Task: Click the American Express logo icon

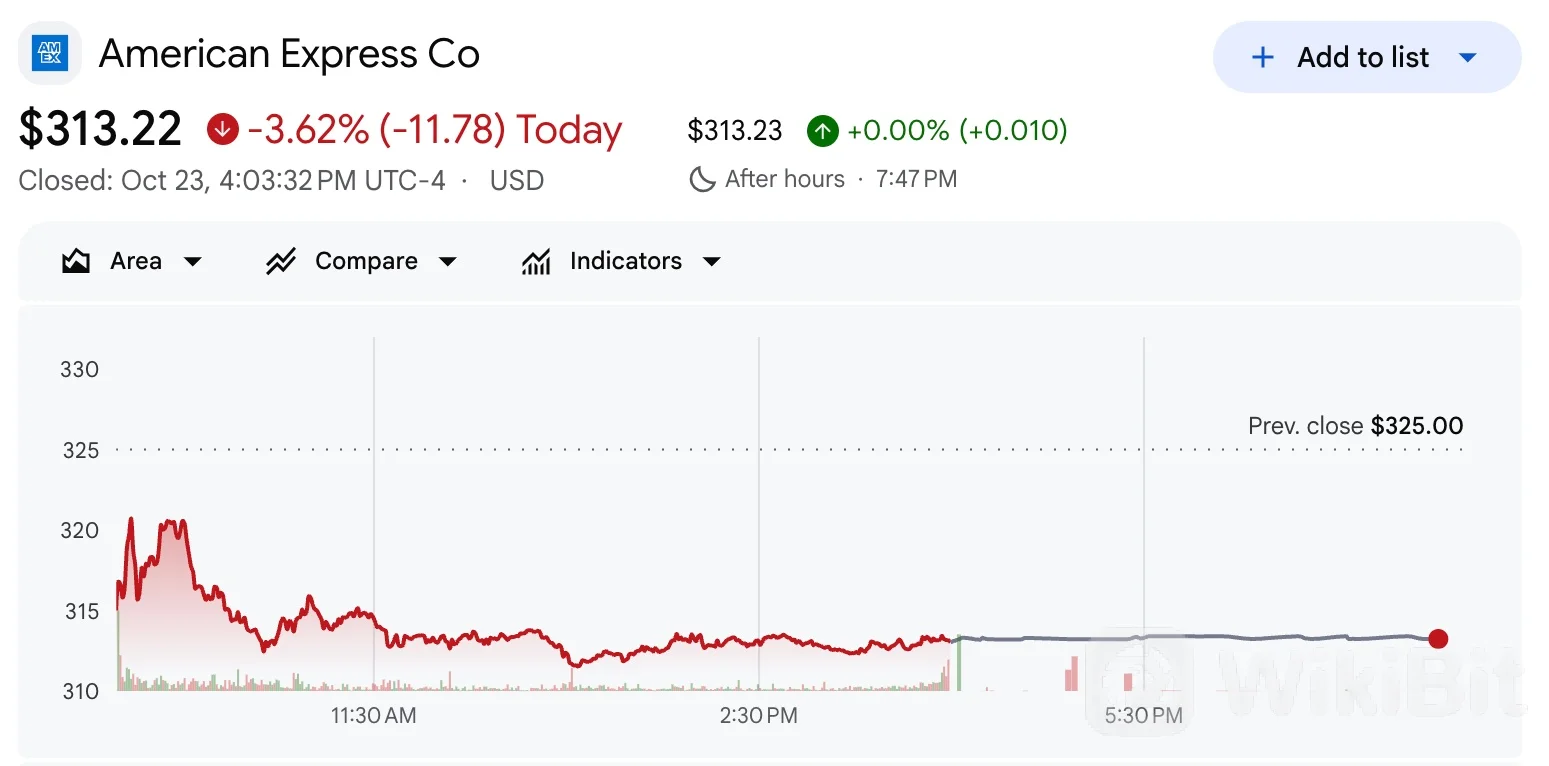Action: point(50,53)
